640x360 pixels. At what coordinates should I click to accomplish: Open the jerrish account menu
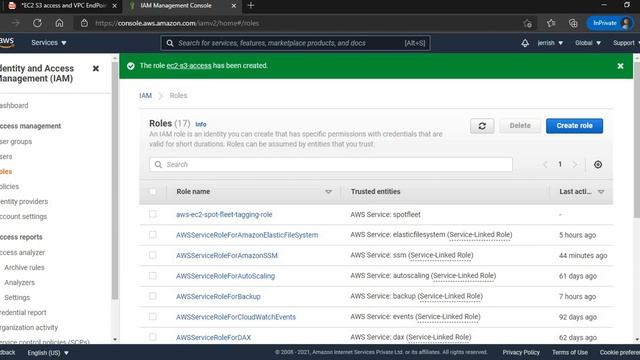coord(550,43)
